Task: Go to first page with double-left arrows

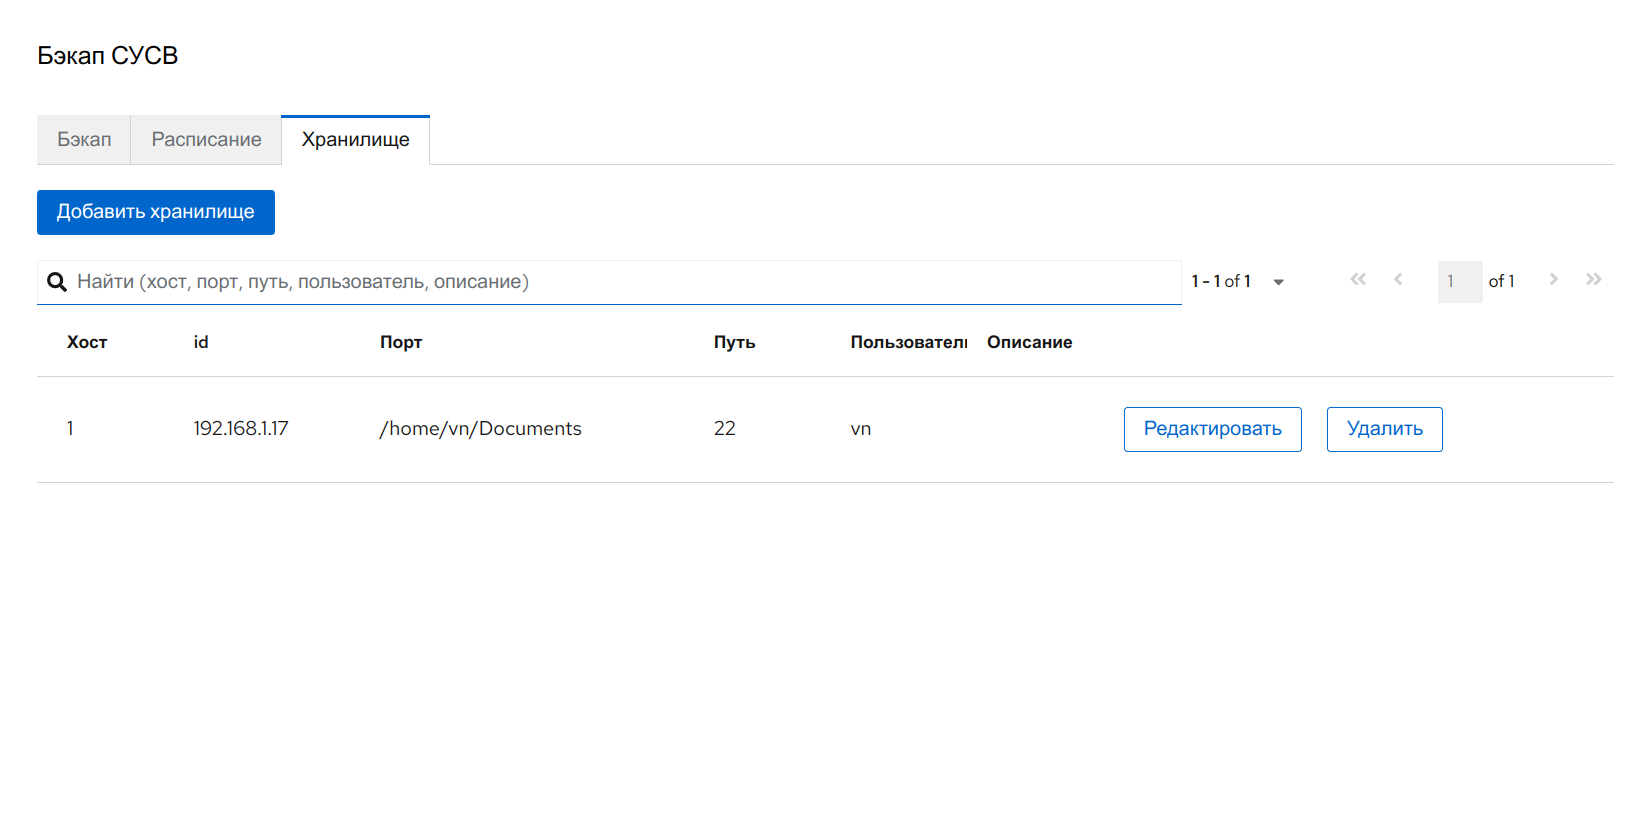Action: (x=1357, y=280)
